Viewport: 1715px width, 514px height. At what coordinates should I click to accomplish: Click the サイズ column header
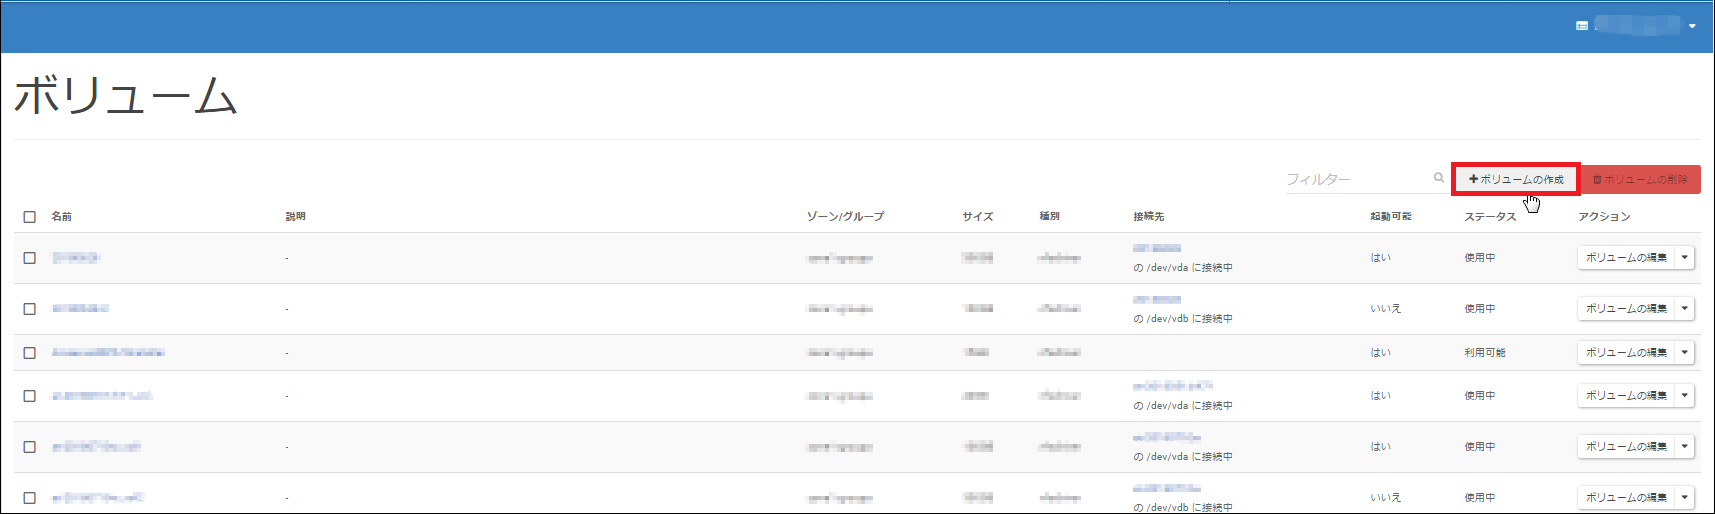pyautogui.click(x=977, y=217)
